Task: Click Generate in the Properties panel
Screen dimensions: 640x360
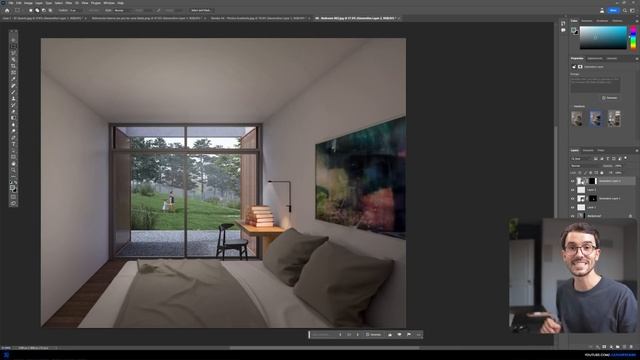Action: click(610, 98)
